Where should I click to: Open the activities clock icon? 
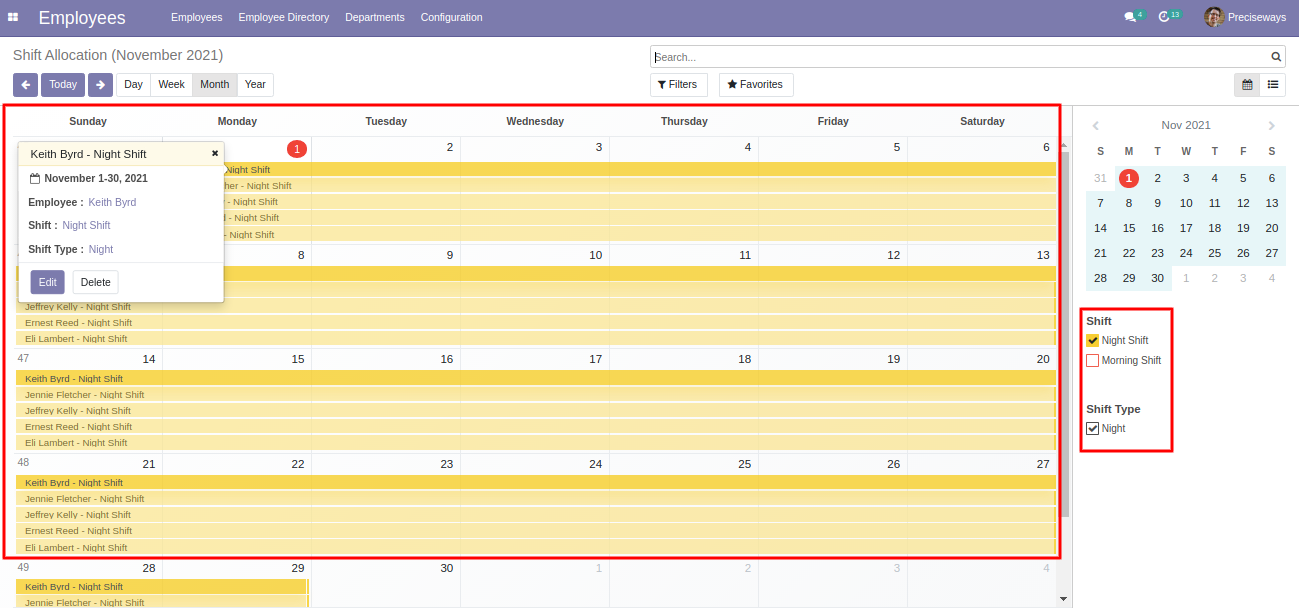click(x=1164, y=17)
